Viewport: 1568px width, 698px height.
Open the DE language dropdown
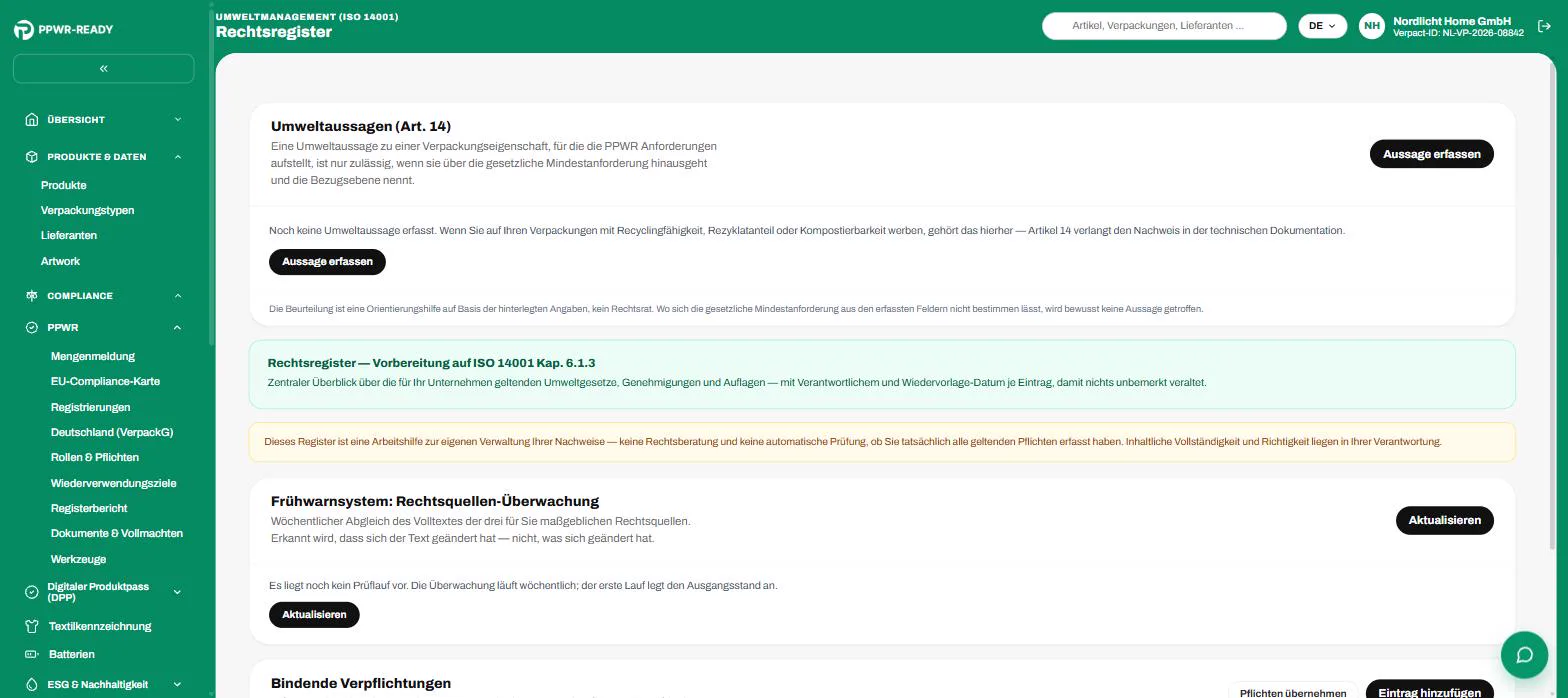pyautogui.click(x=1322, y=26)
